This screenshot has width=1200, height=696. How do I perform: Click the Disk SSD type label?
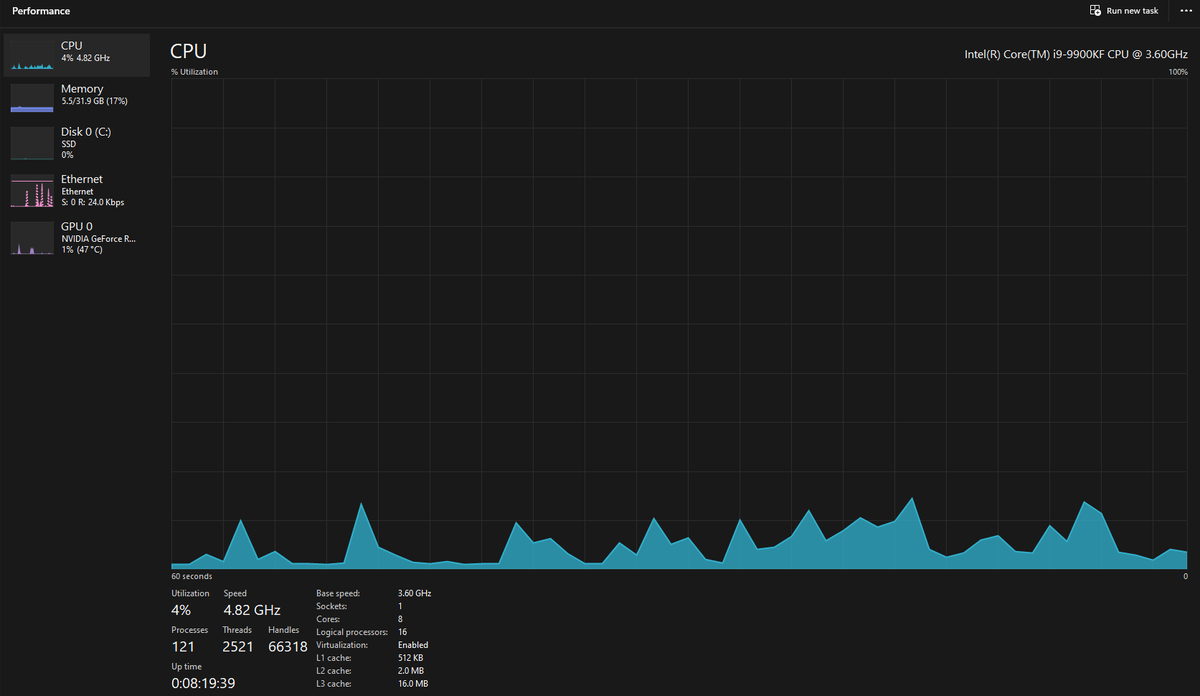click(x=68, y=144)
